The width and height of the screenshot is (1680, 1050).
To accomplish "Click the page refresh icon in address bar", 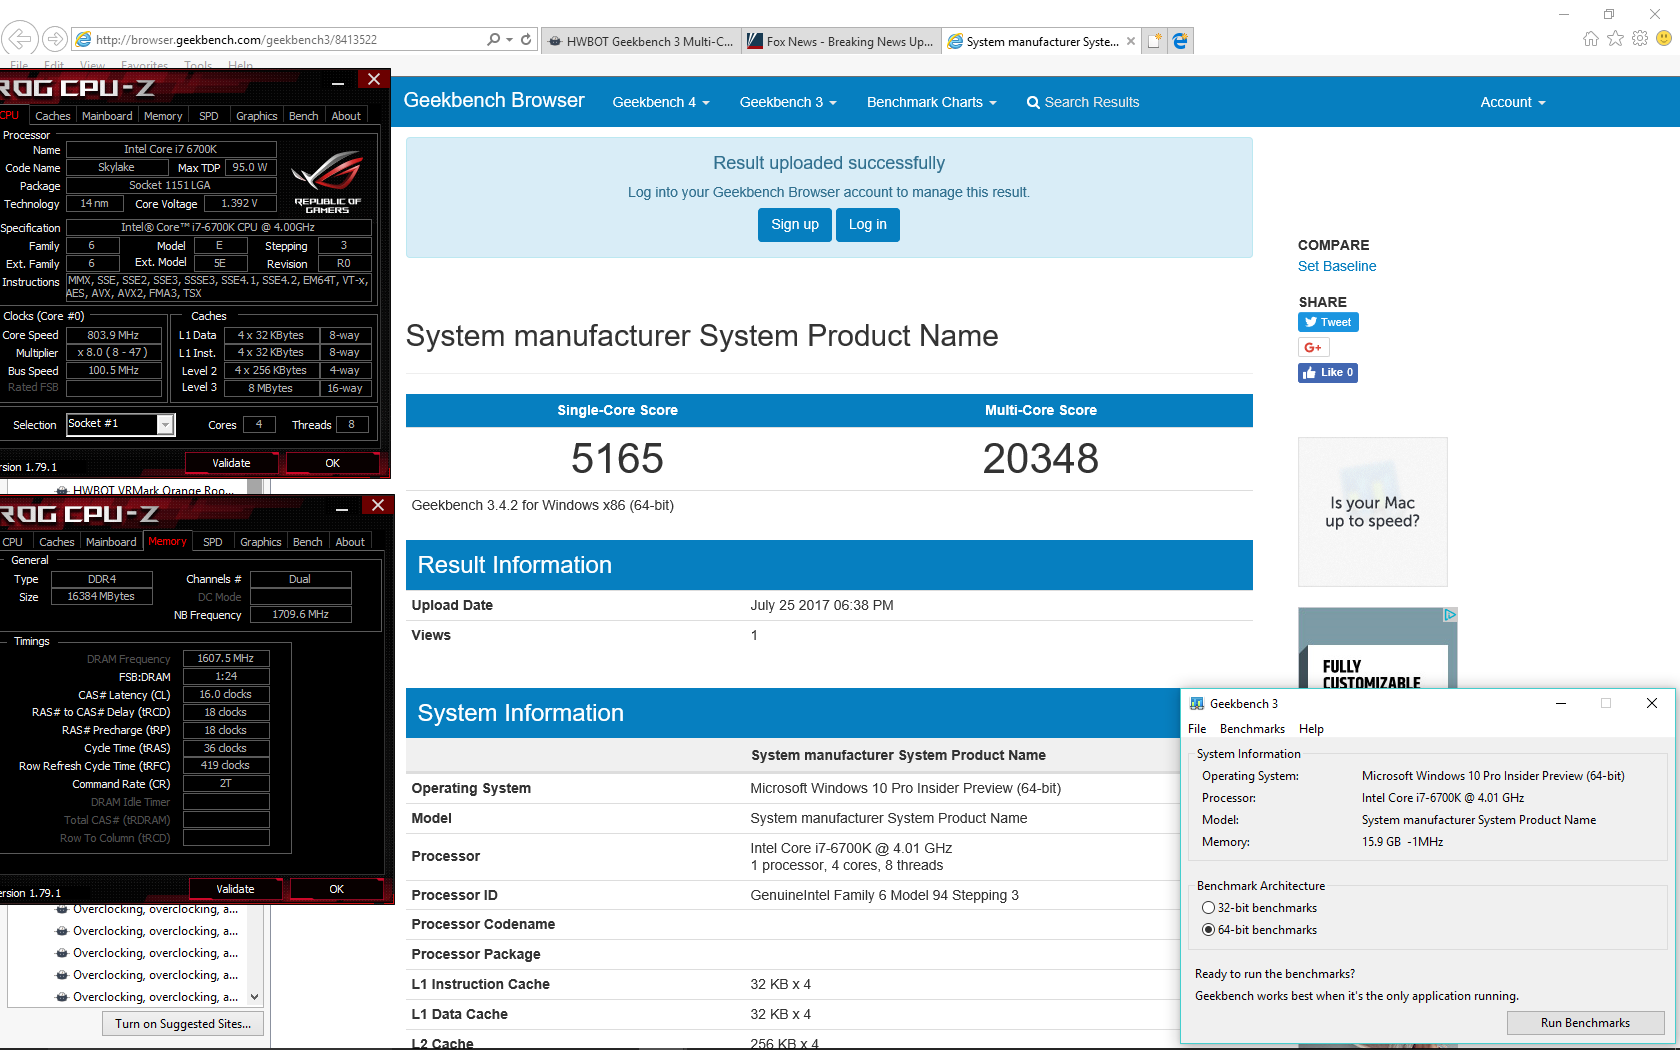I will pos(526,39).
